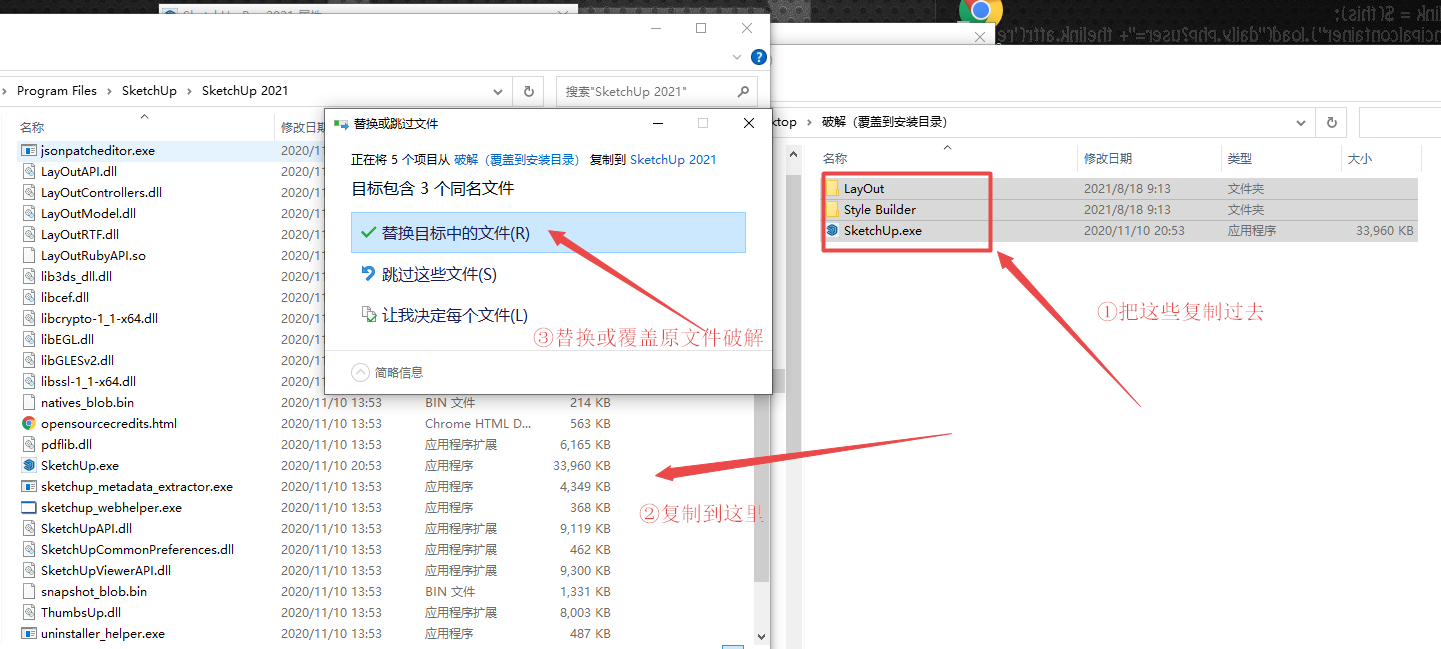Choose 让我决定每个文件(L) option
This screenshot has width=1441, height=649.
tap(454, 315)
